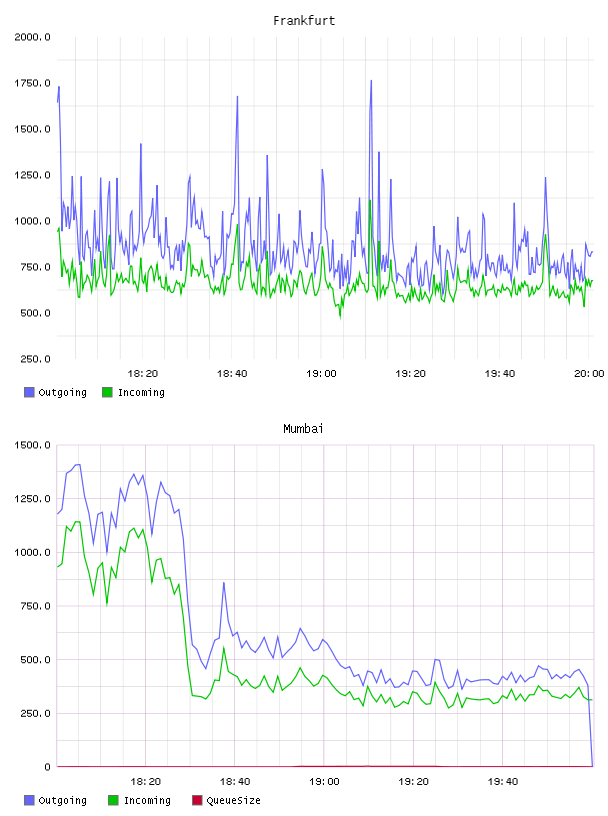Image resolution: width=608 pixels, height=816 pixels.
Task: Click the 1500.0 y-axis label on Frankfurt
Action: click(32, 129)
